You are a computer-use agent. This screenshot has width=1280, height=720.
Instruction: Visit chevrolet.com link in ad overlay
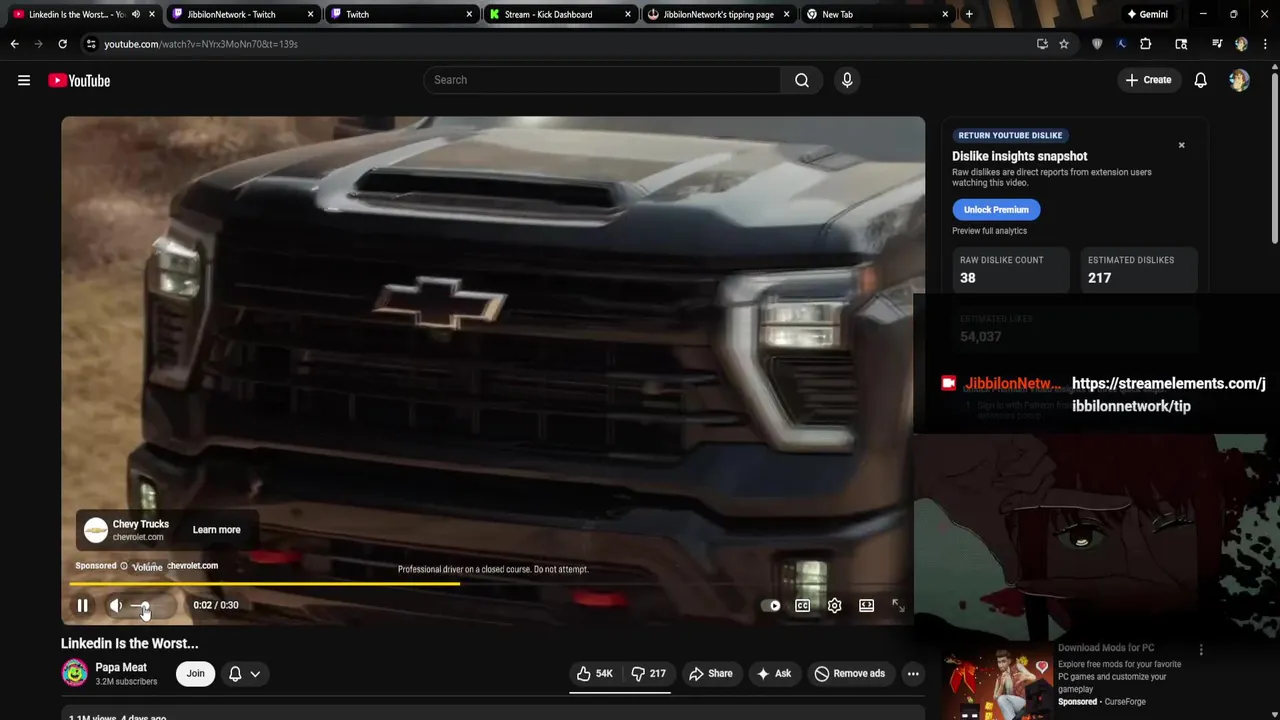click(192, 566)
